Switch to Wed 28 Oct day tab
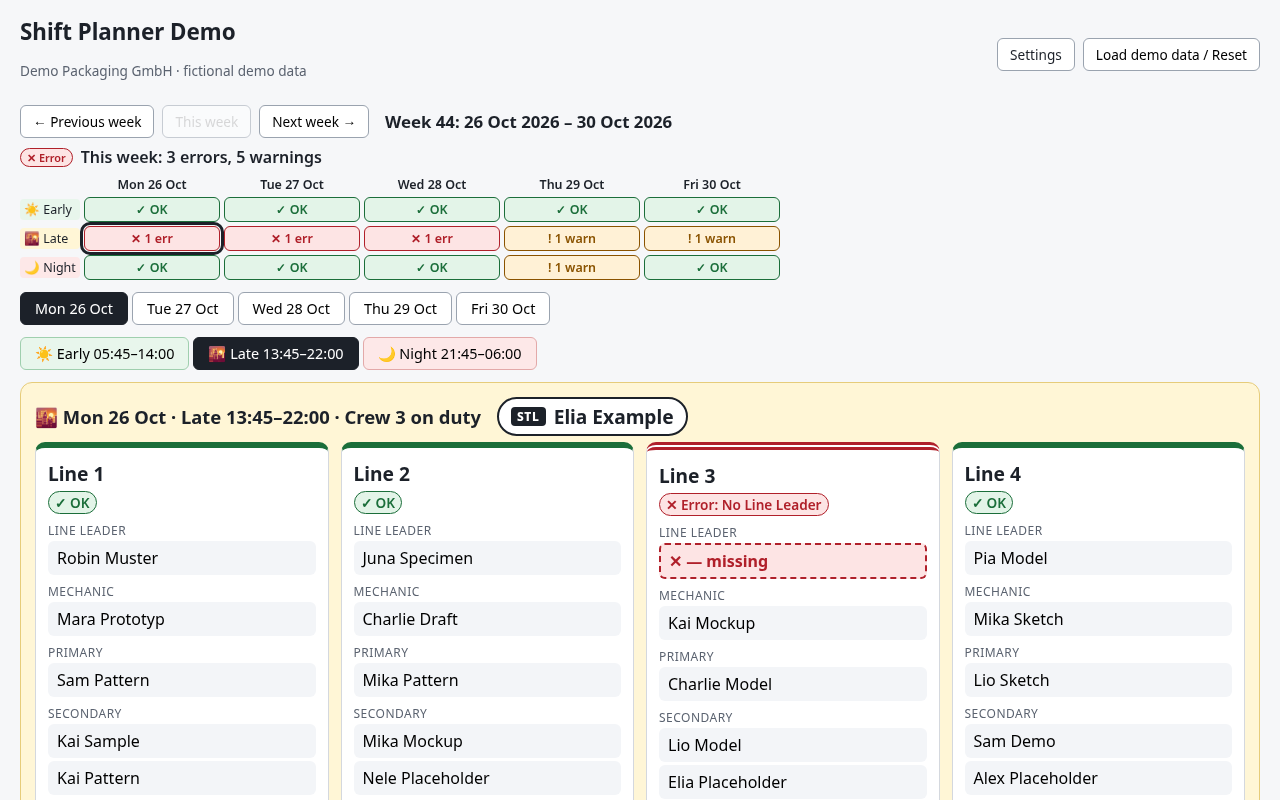Viewport: 1280px width, 800px height. click(291, 309)
